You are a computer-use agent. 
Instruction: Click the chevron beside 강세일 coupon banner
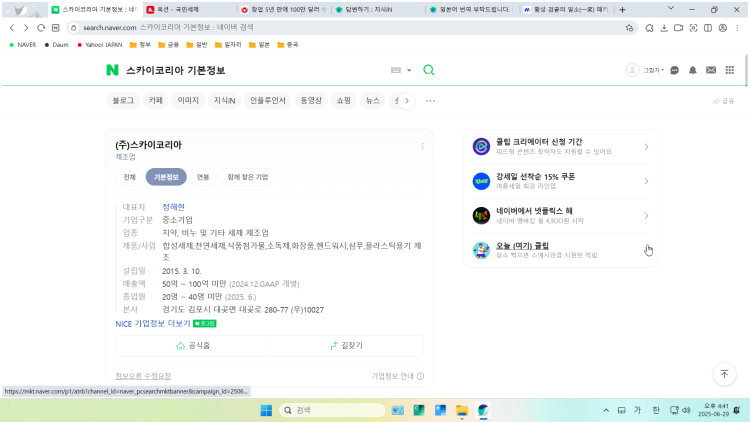[x=646, y=181]
